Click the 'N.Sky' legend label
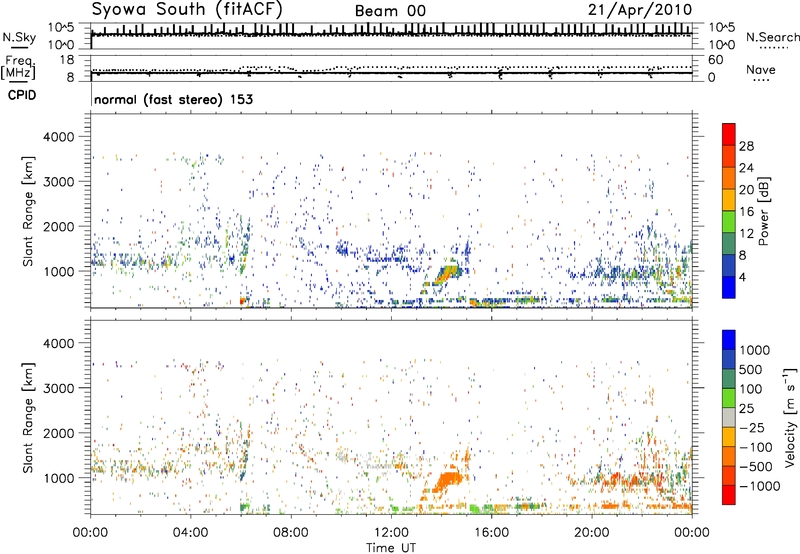This screenshot has width=800, height=554. [19, 37]
